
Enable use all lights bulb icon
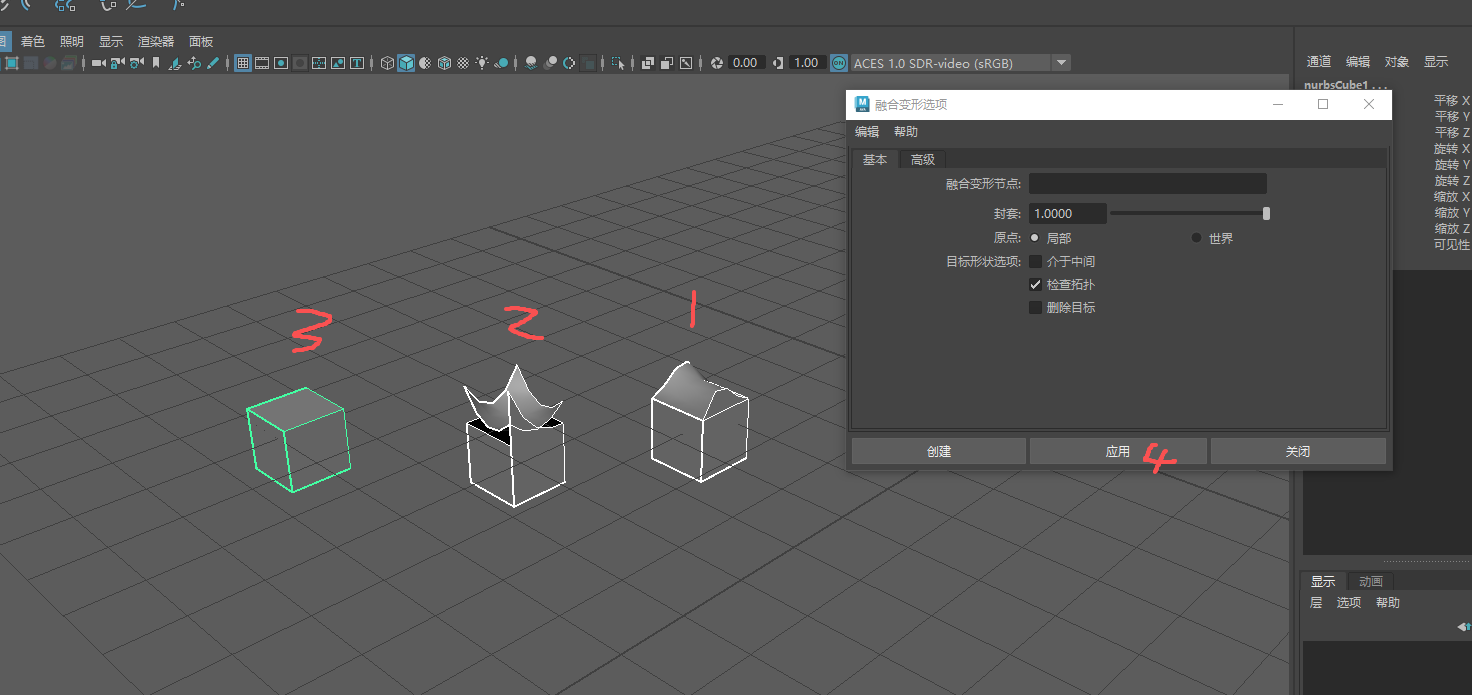[482, 63]
